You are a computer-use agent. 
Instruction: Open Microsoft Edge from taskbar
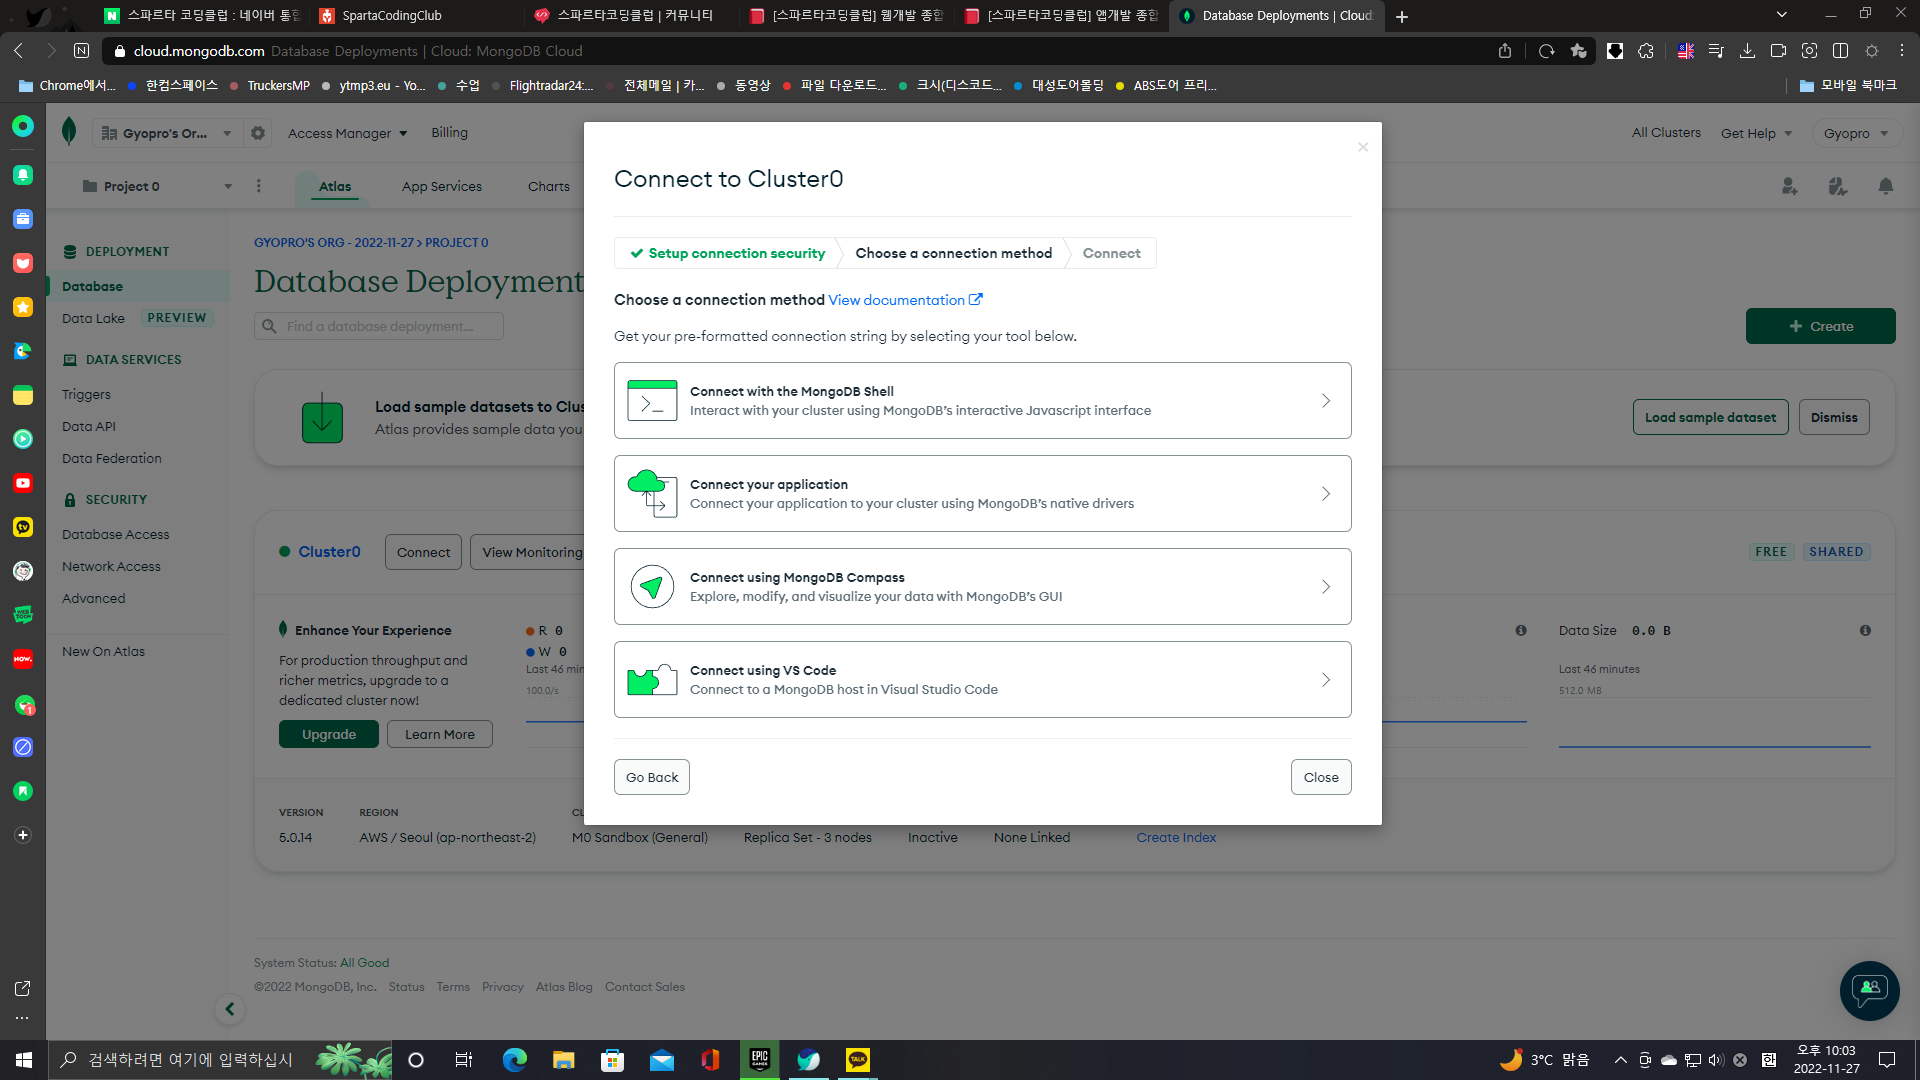point(514,1060)
